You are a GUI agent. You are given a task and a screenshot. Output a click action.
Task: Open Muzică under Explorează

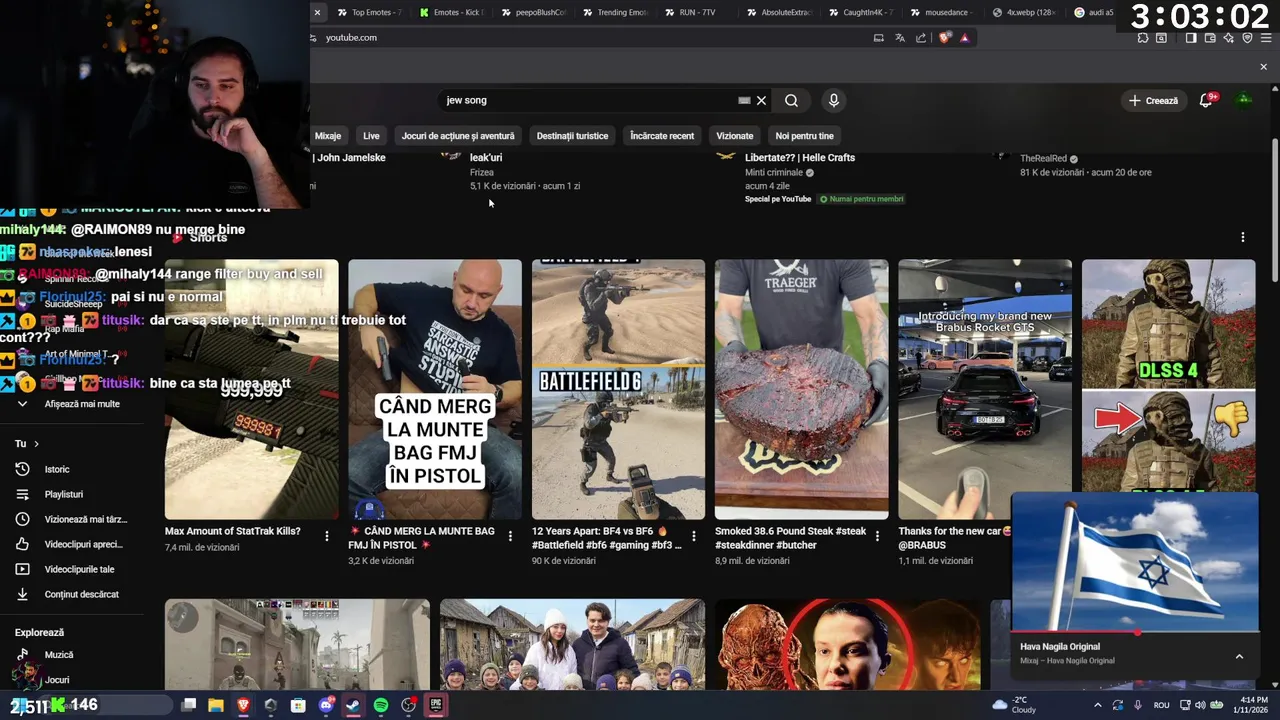pyautogui.click(x=59, y=654)
